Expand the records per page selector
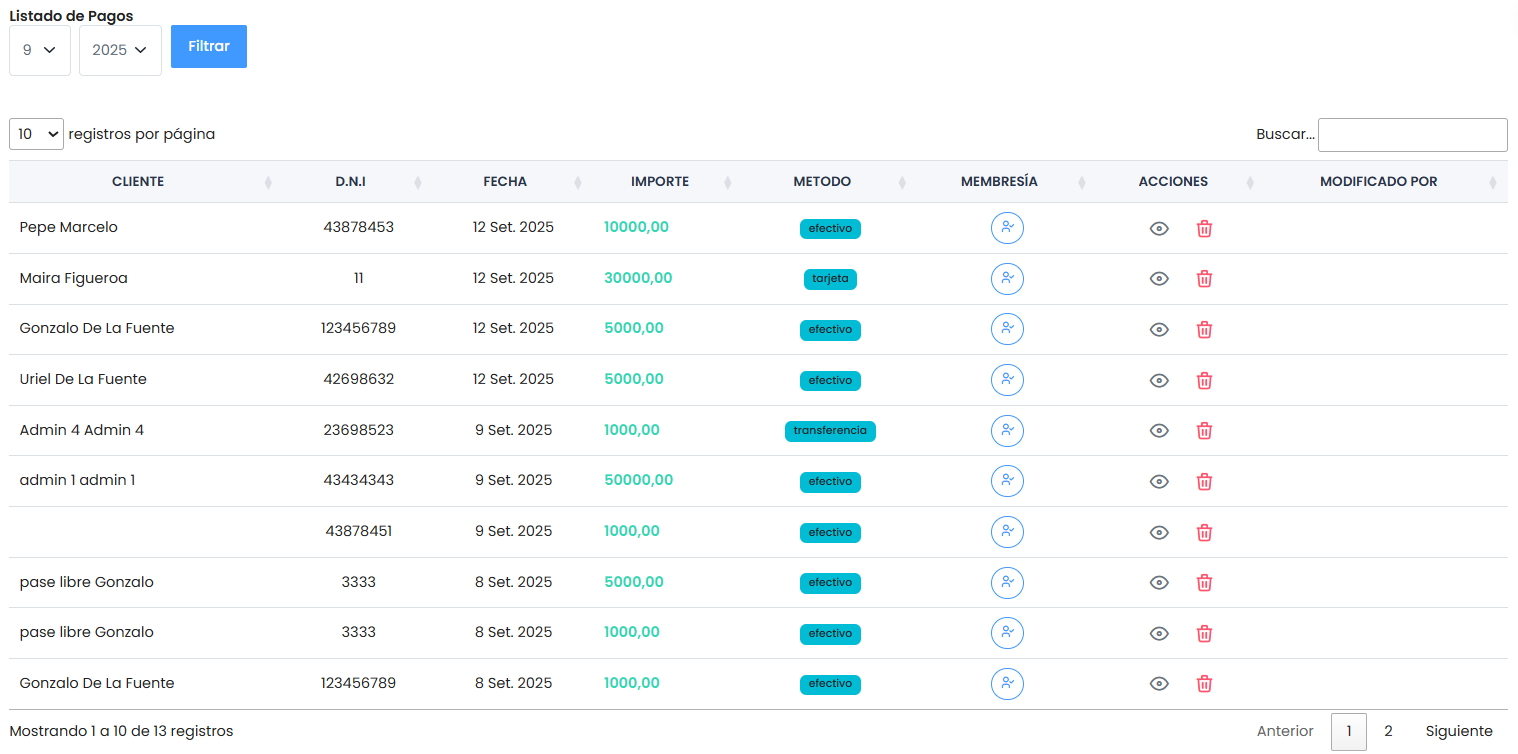1518x754 pixels. tap(36, 134)
